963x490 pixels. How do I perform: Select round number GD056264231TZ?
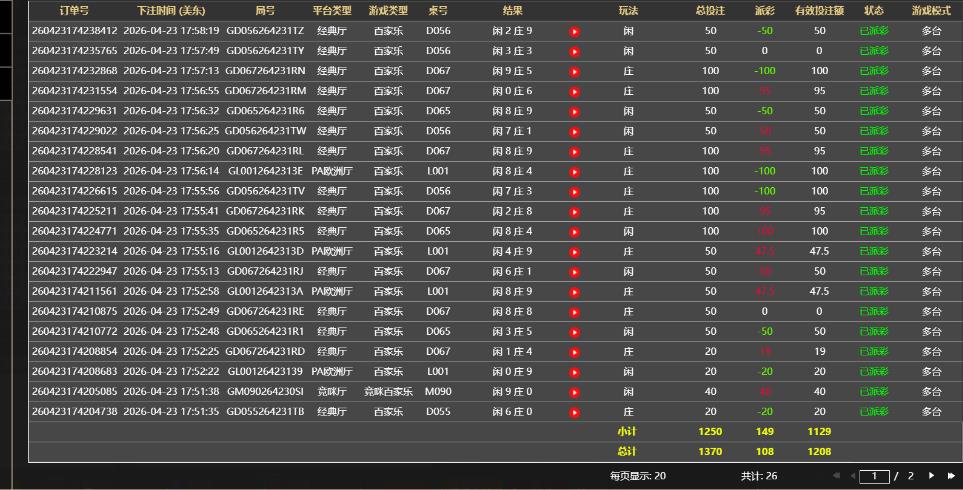tap(265, 31)
